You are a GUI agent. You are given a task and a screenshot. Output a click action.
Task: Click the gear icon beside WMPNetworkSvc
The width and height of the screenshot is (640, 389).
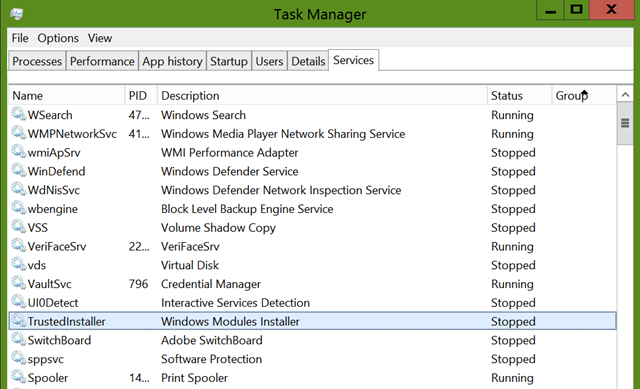pyautogui.click(x=18, y=133)
